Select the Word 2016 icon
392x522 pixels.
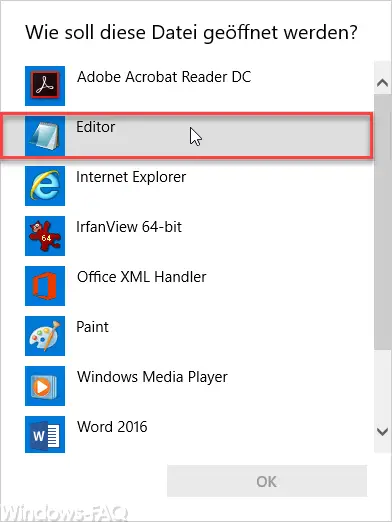pos(45,435)
